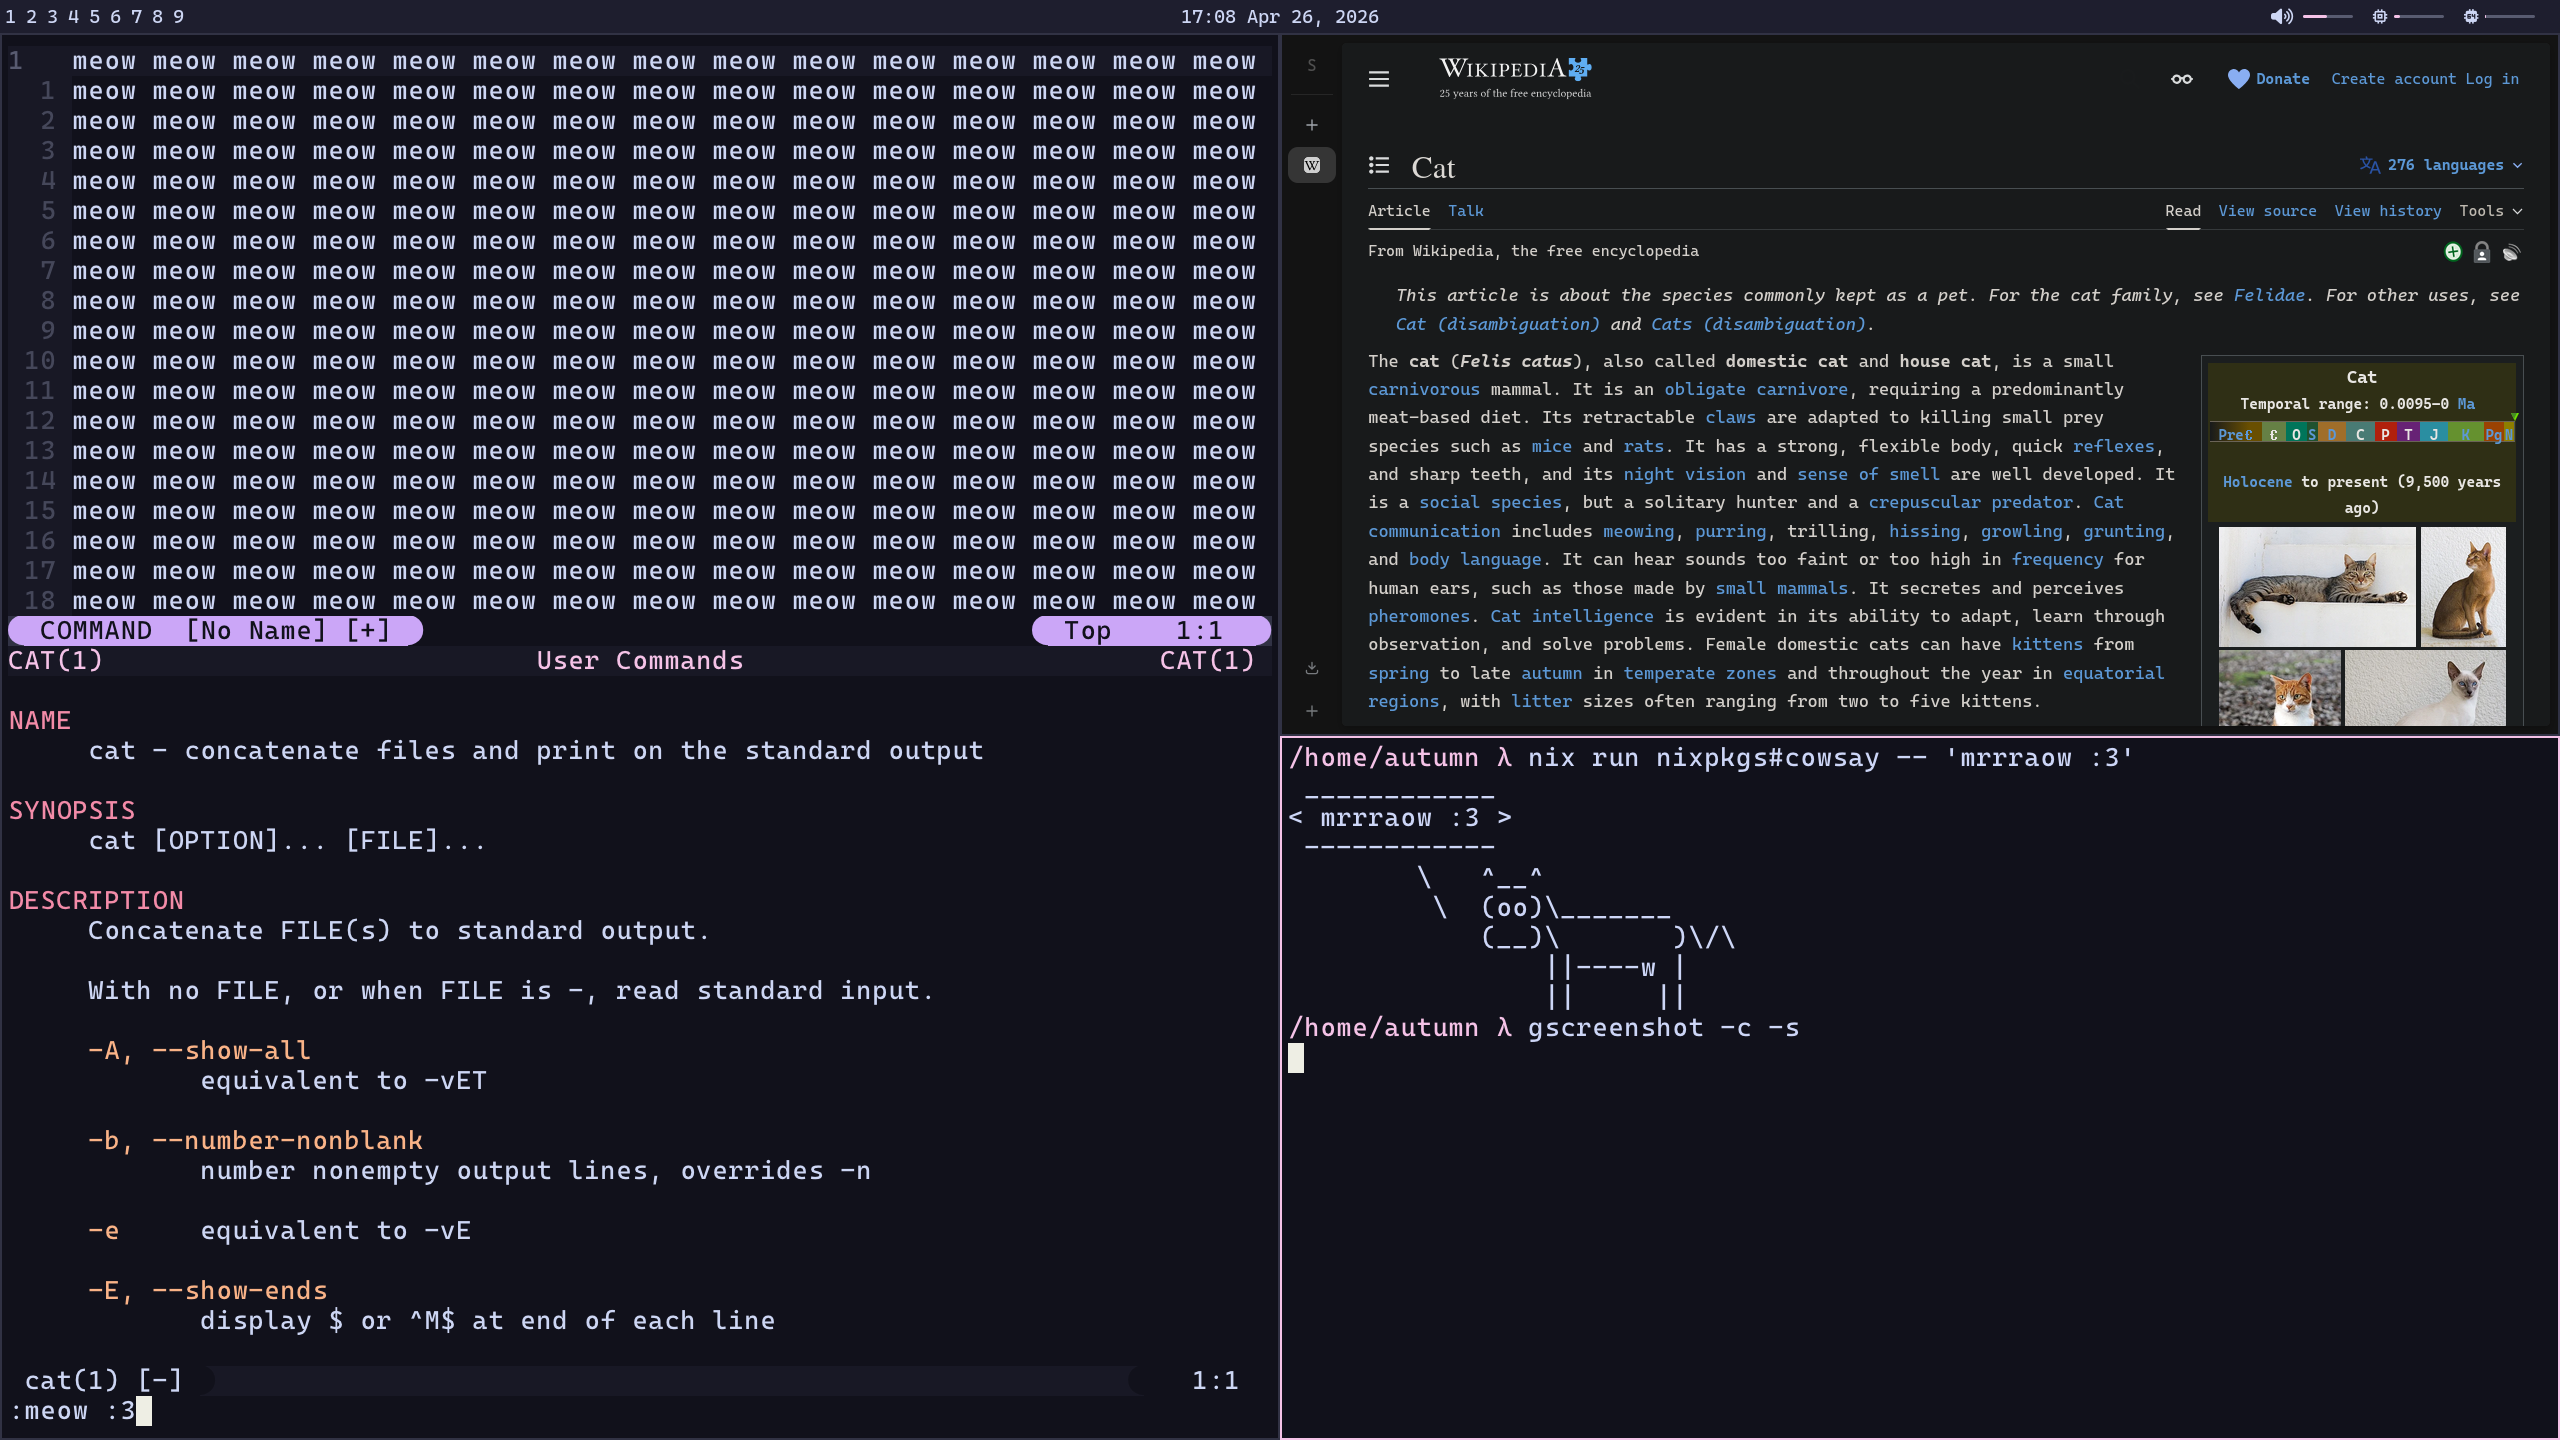Click the gscreenshot -c -s terminal command

pos(1663,1028)
